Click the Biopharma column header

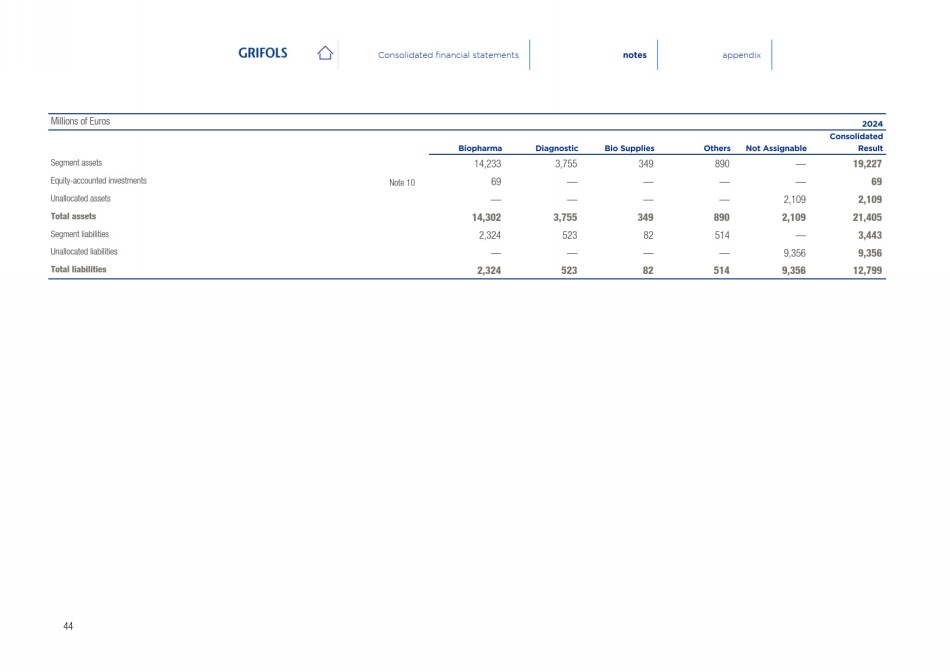pyautogui.click(x=479, y=148)
